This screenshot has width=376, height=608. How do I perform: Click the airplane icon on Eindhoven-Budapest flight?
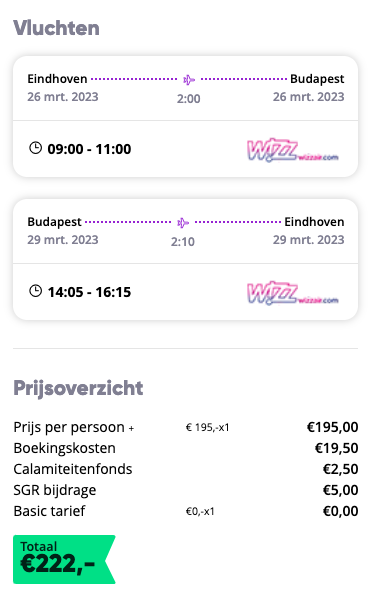[x=189, y=80]
